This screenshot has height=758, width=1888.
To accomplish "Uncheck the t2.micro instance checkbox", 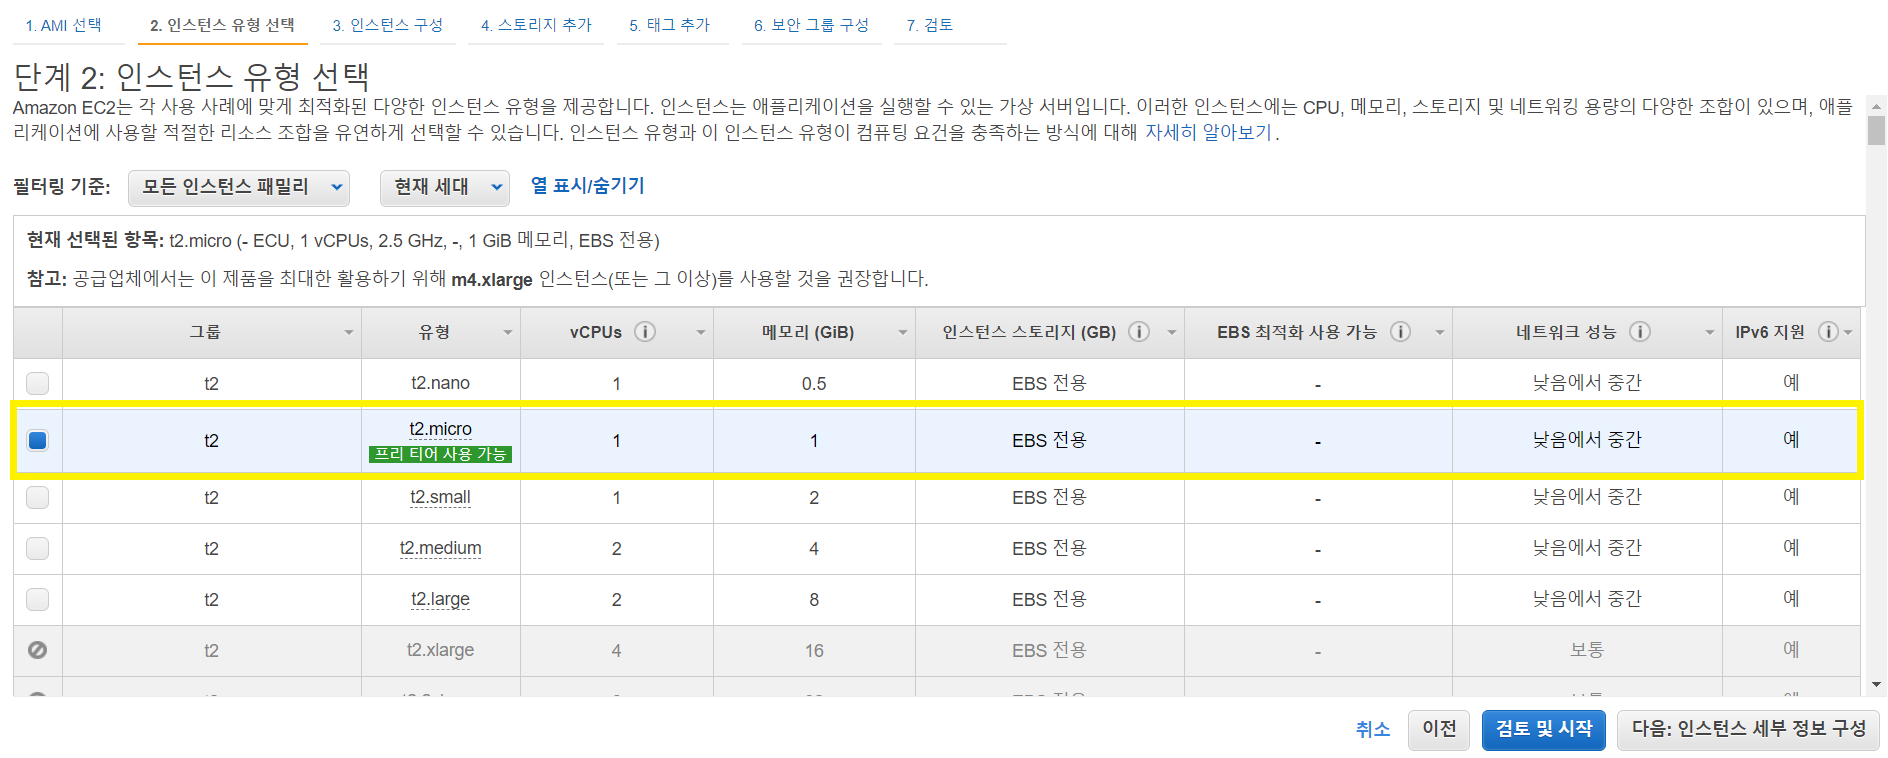I will [x=37, y=440].
